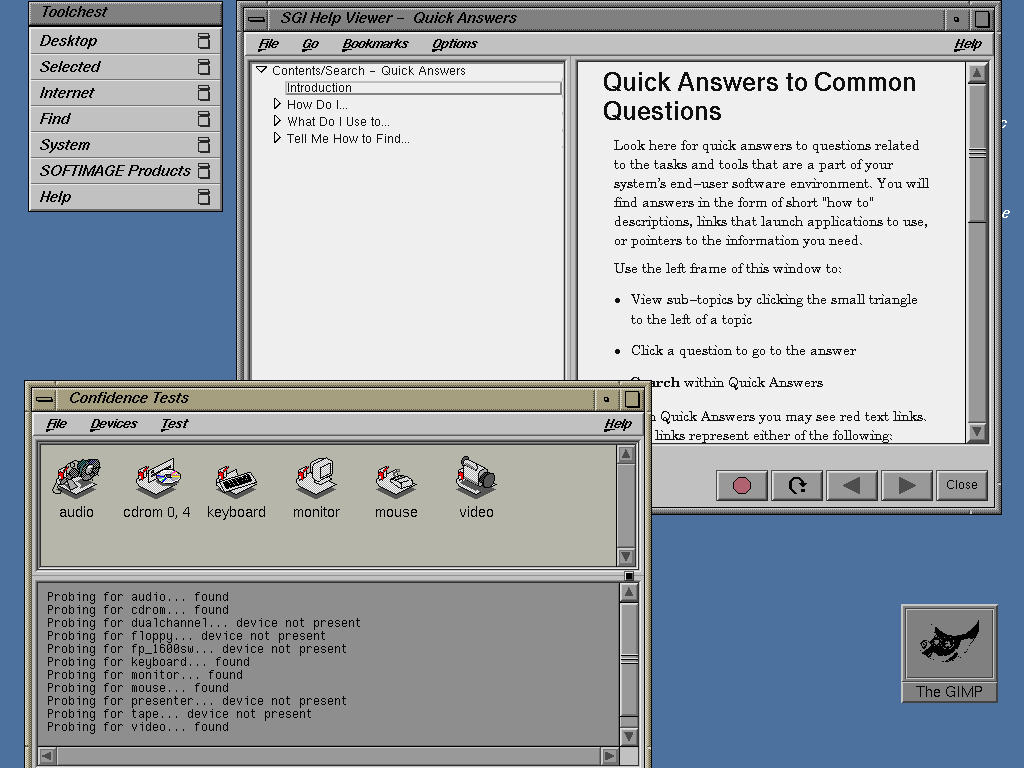
Task: Open the Help toolchest entry
Action: click(x=125, y=197)
